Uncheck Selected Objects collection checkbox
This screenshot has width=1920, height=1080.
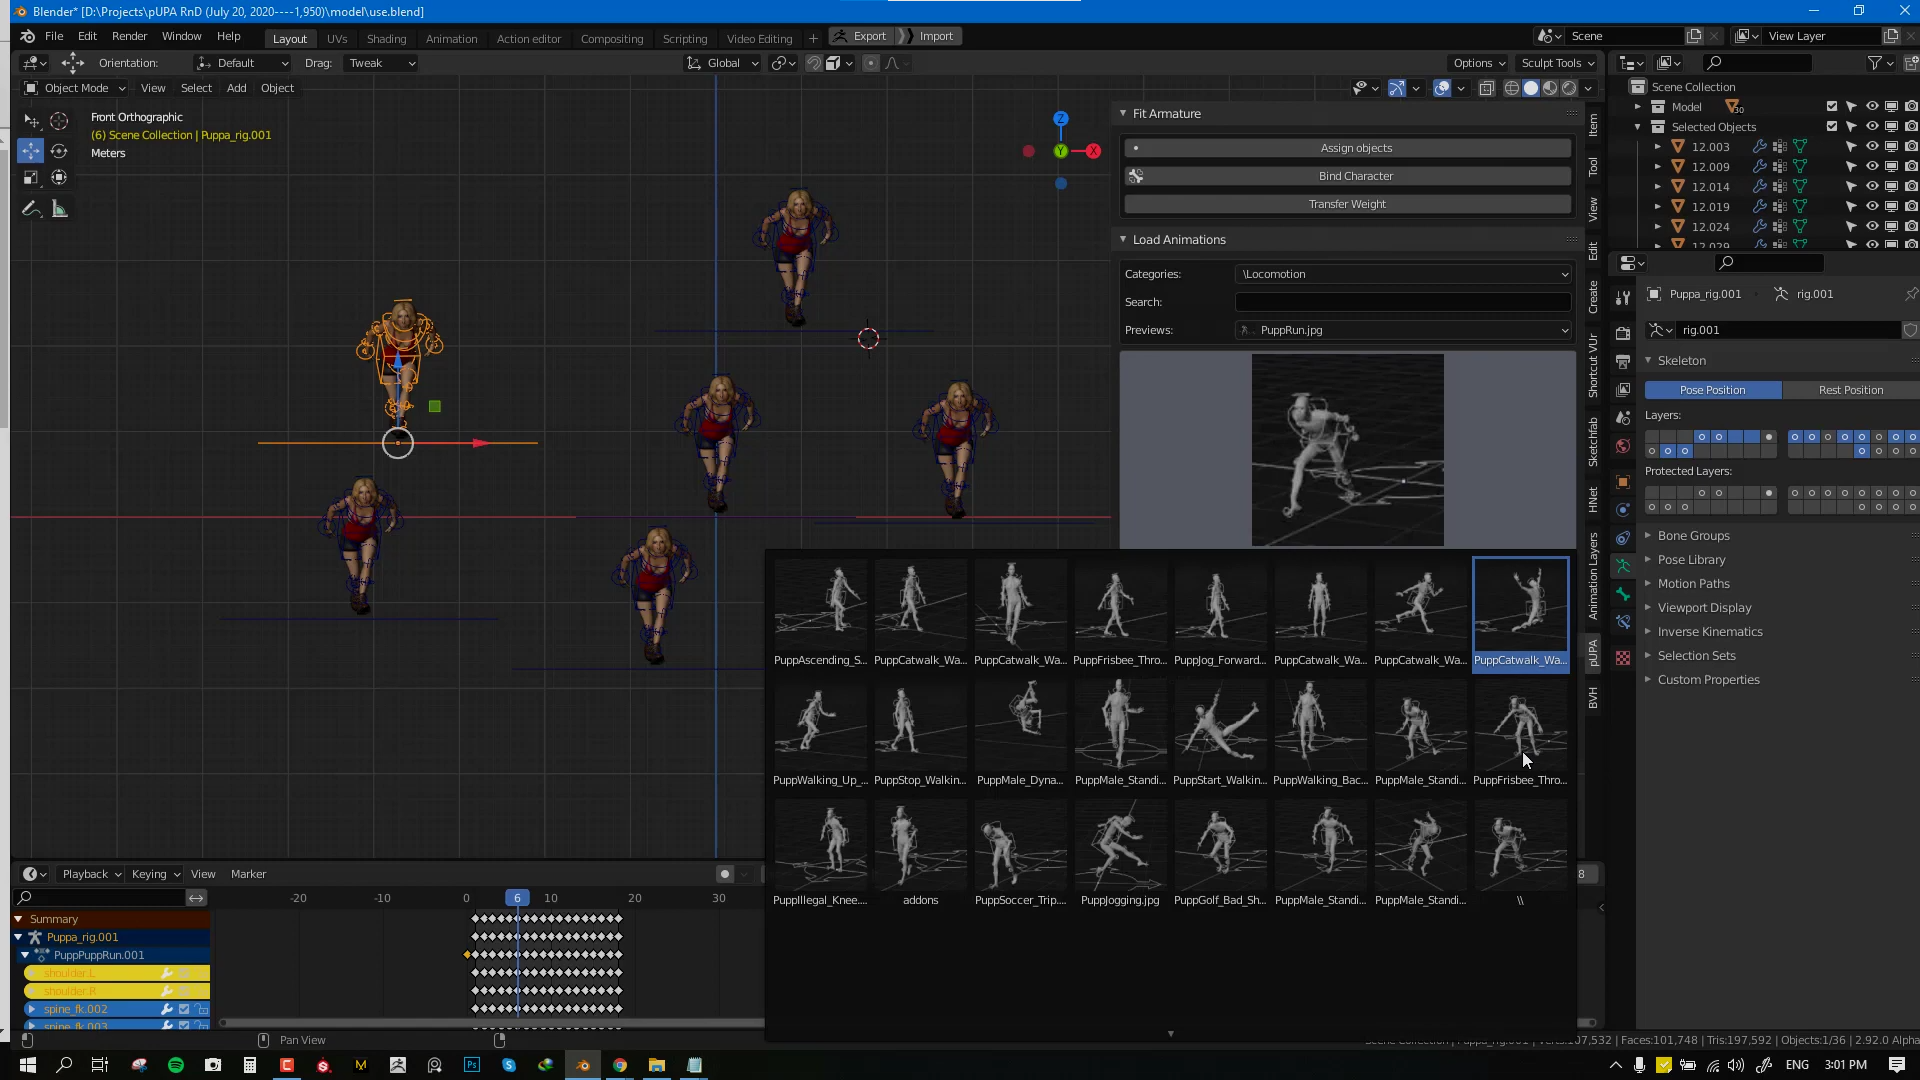tap(1832, 127)
